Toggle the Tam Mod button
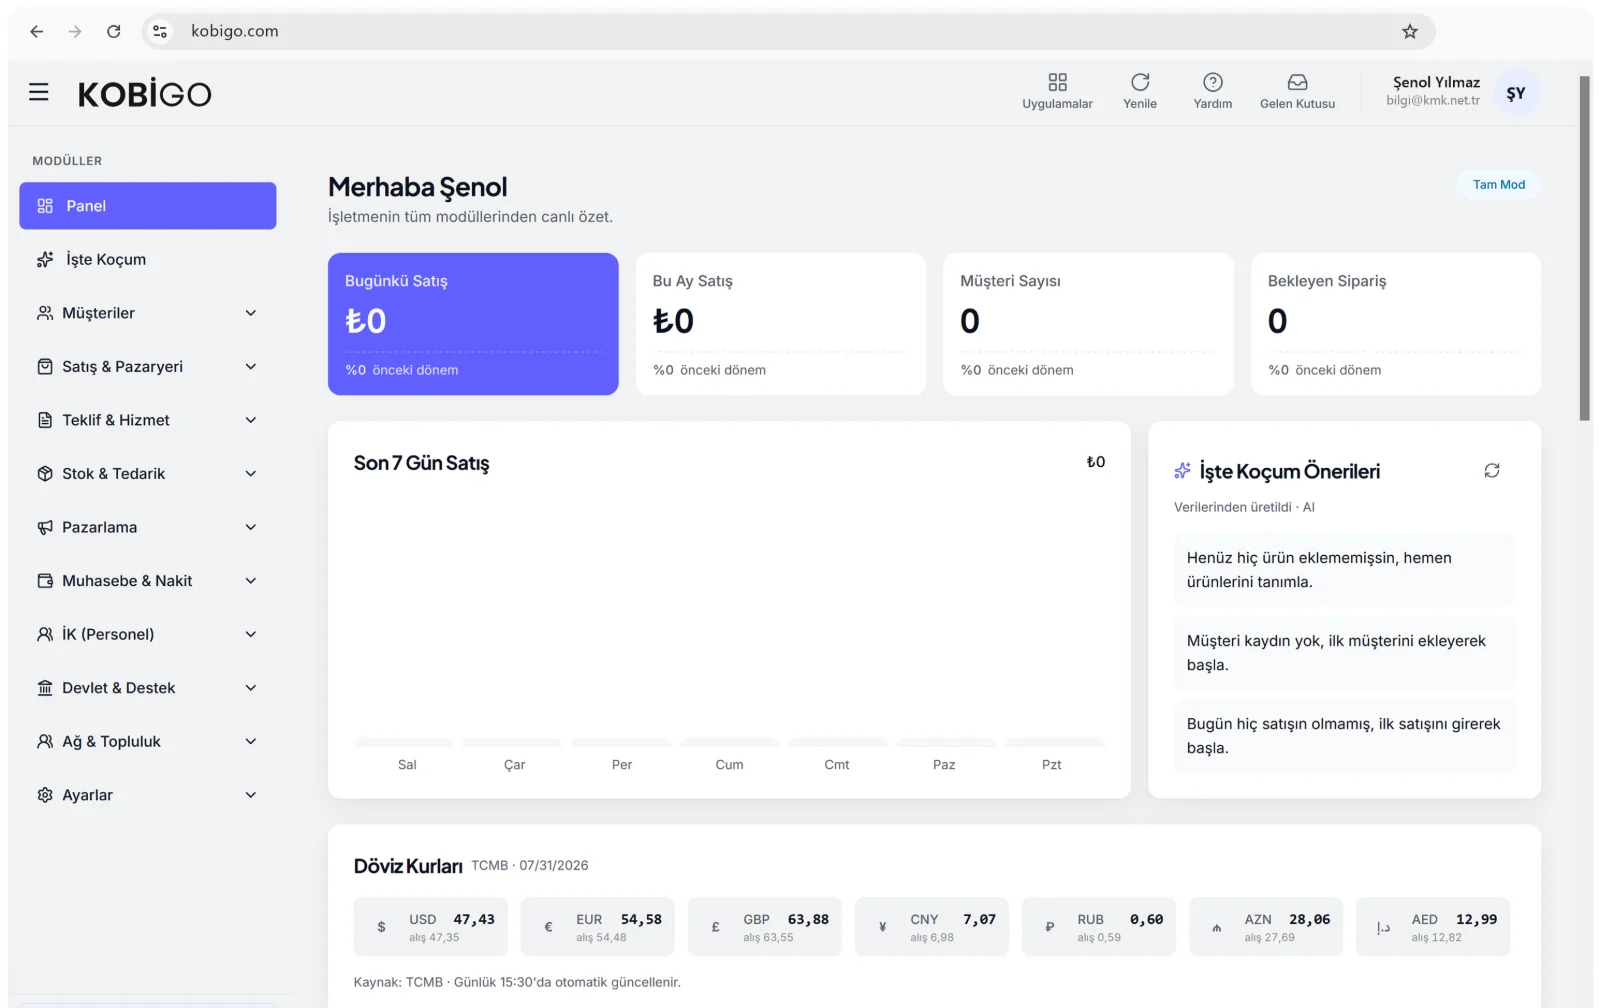 [x=1499, y=185]
